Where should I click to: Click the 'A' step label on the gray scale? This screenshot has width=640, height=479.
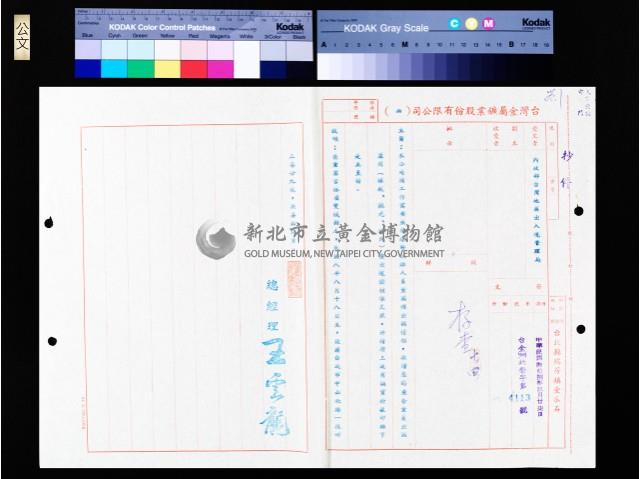[x=324, y=44]
